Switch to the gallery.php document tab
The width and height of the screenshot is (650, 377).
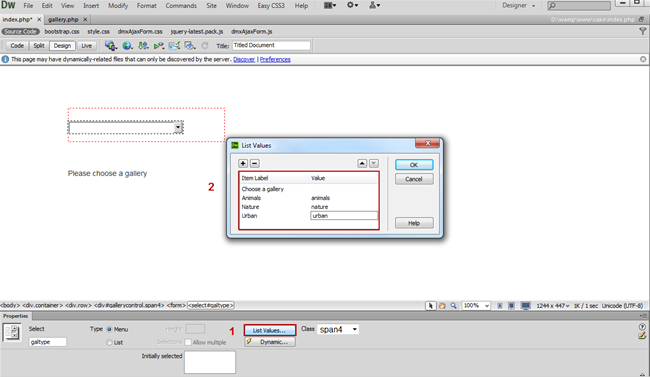63,19
